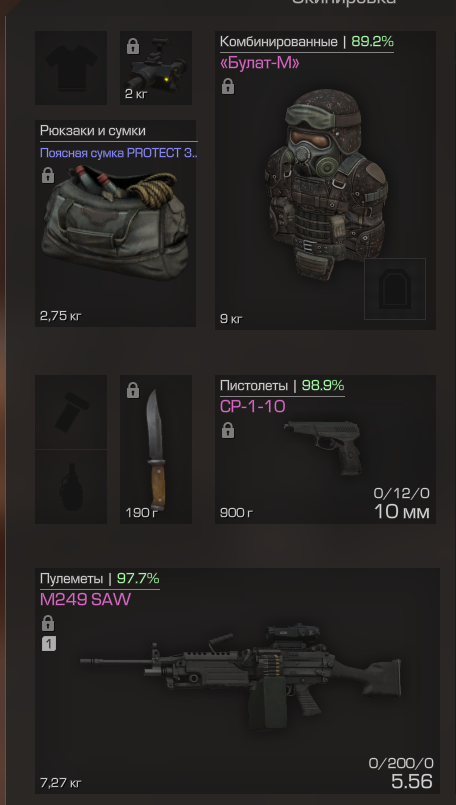The image size is (456, 805).
Task: Toggle lock on night vision device
Action: pos(133,46)
